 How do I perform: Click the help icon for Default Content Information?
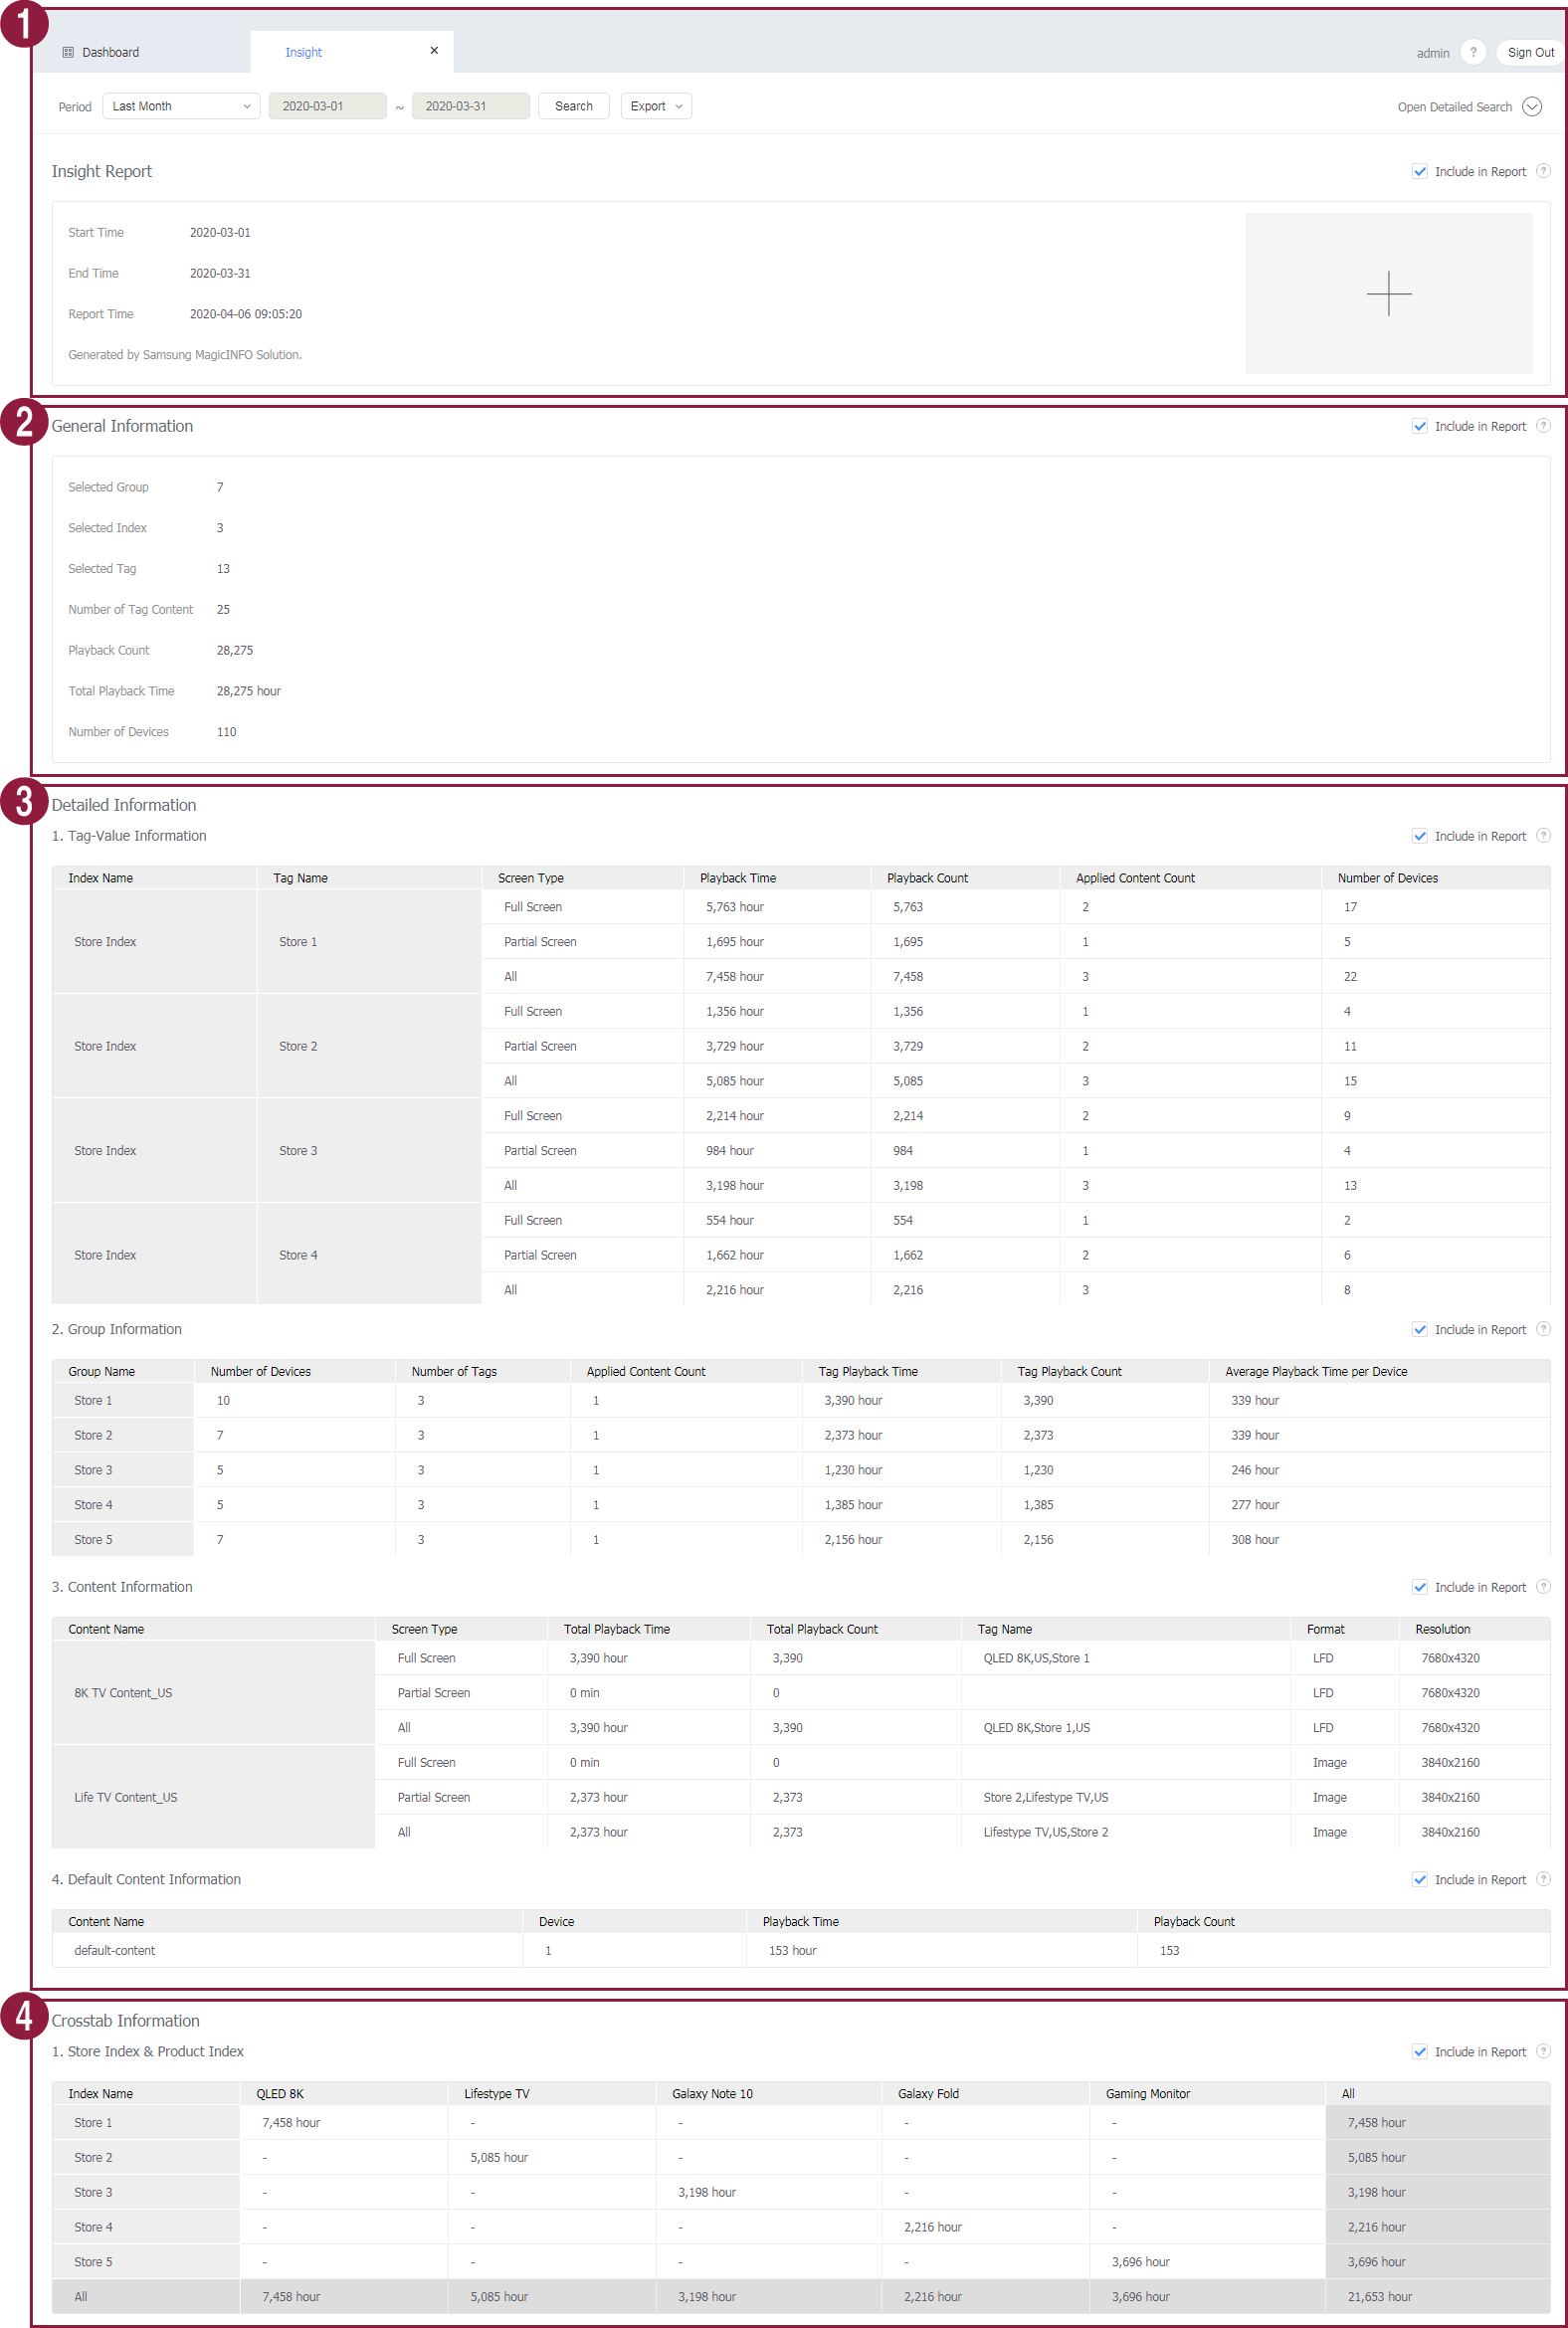(1543, 1879)
